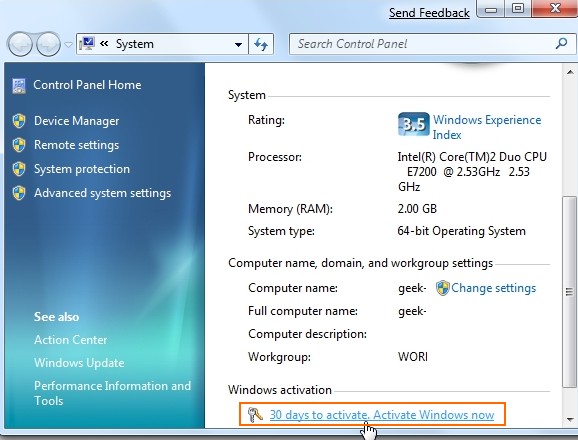Minimize the System window

[x=490, y=9]
